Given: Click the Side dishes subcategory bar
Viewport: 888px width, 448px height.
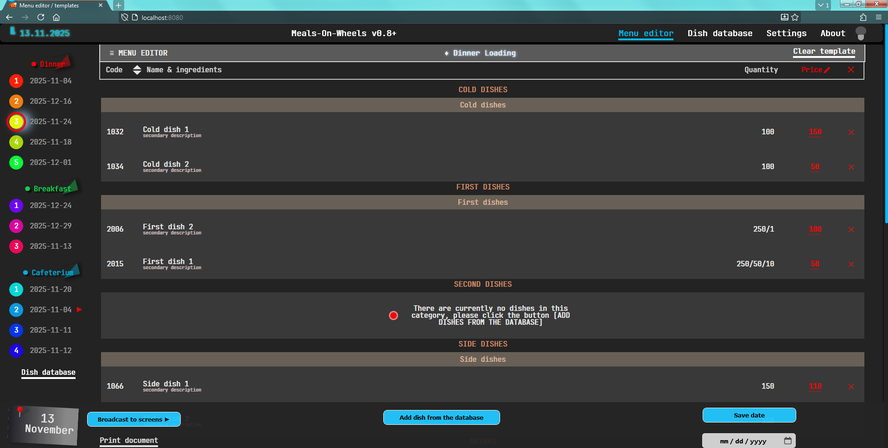Looking at the screenshot, I should point(483,359).
